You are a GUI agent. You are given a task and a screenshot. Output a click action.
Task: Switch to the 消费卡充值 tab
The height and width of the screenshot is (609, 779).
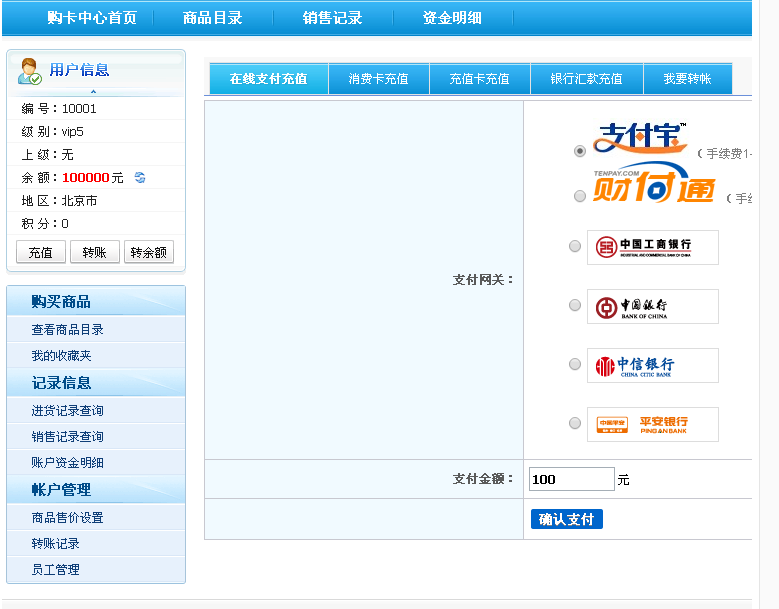pos(379,79)
